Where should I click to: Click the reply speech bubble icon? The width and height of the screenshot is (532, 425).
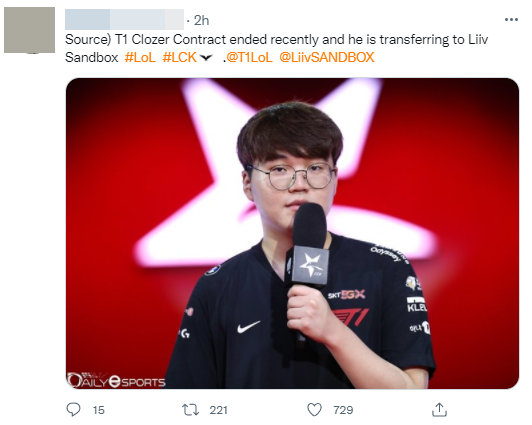(73, 409)
